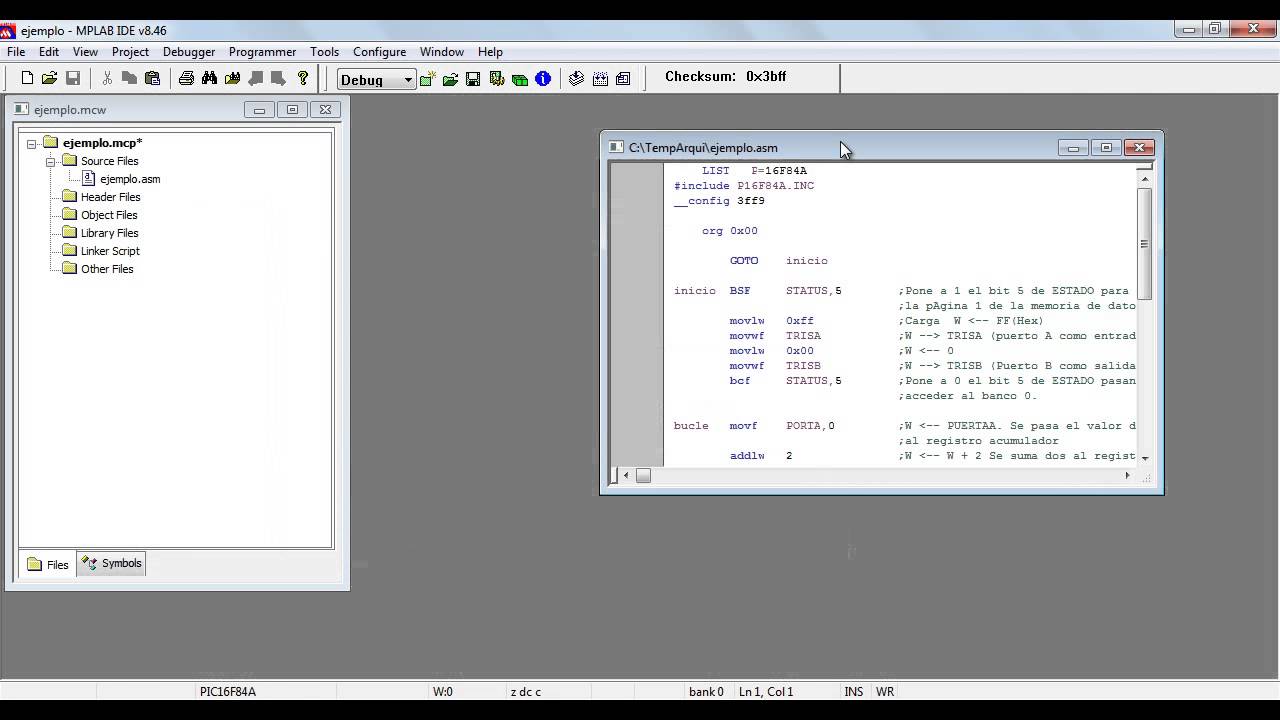The width and height of the screenshot is (1280, 720).
Task: Open the File menu
Action: [16, 52]
